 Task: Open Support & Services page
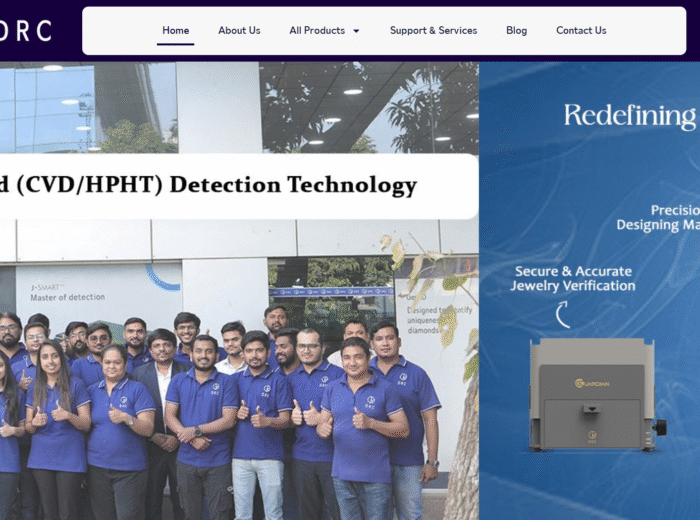click(433, 30)
